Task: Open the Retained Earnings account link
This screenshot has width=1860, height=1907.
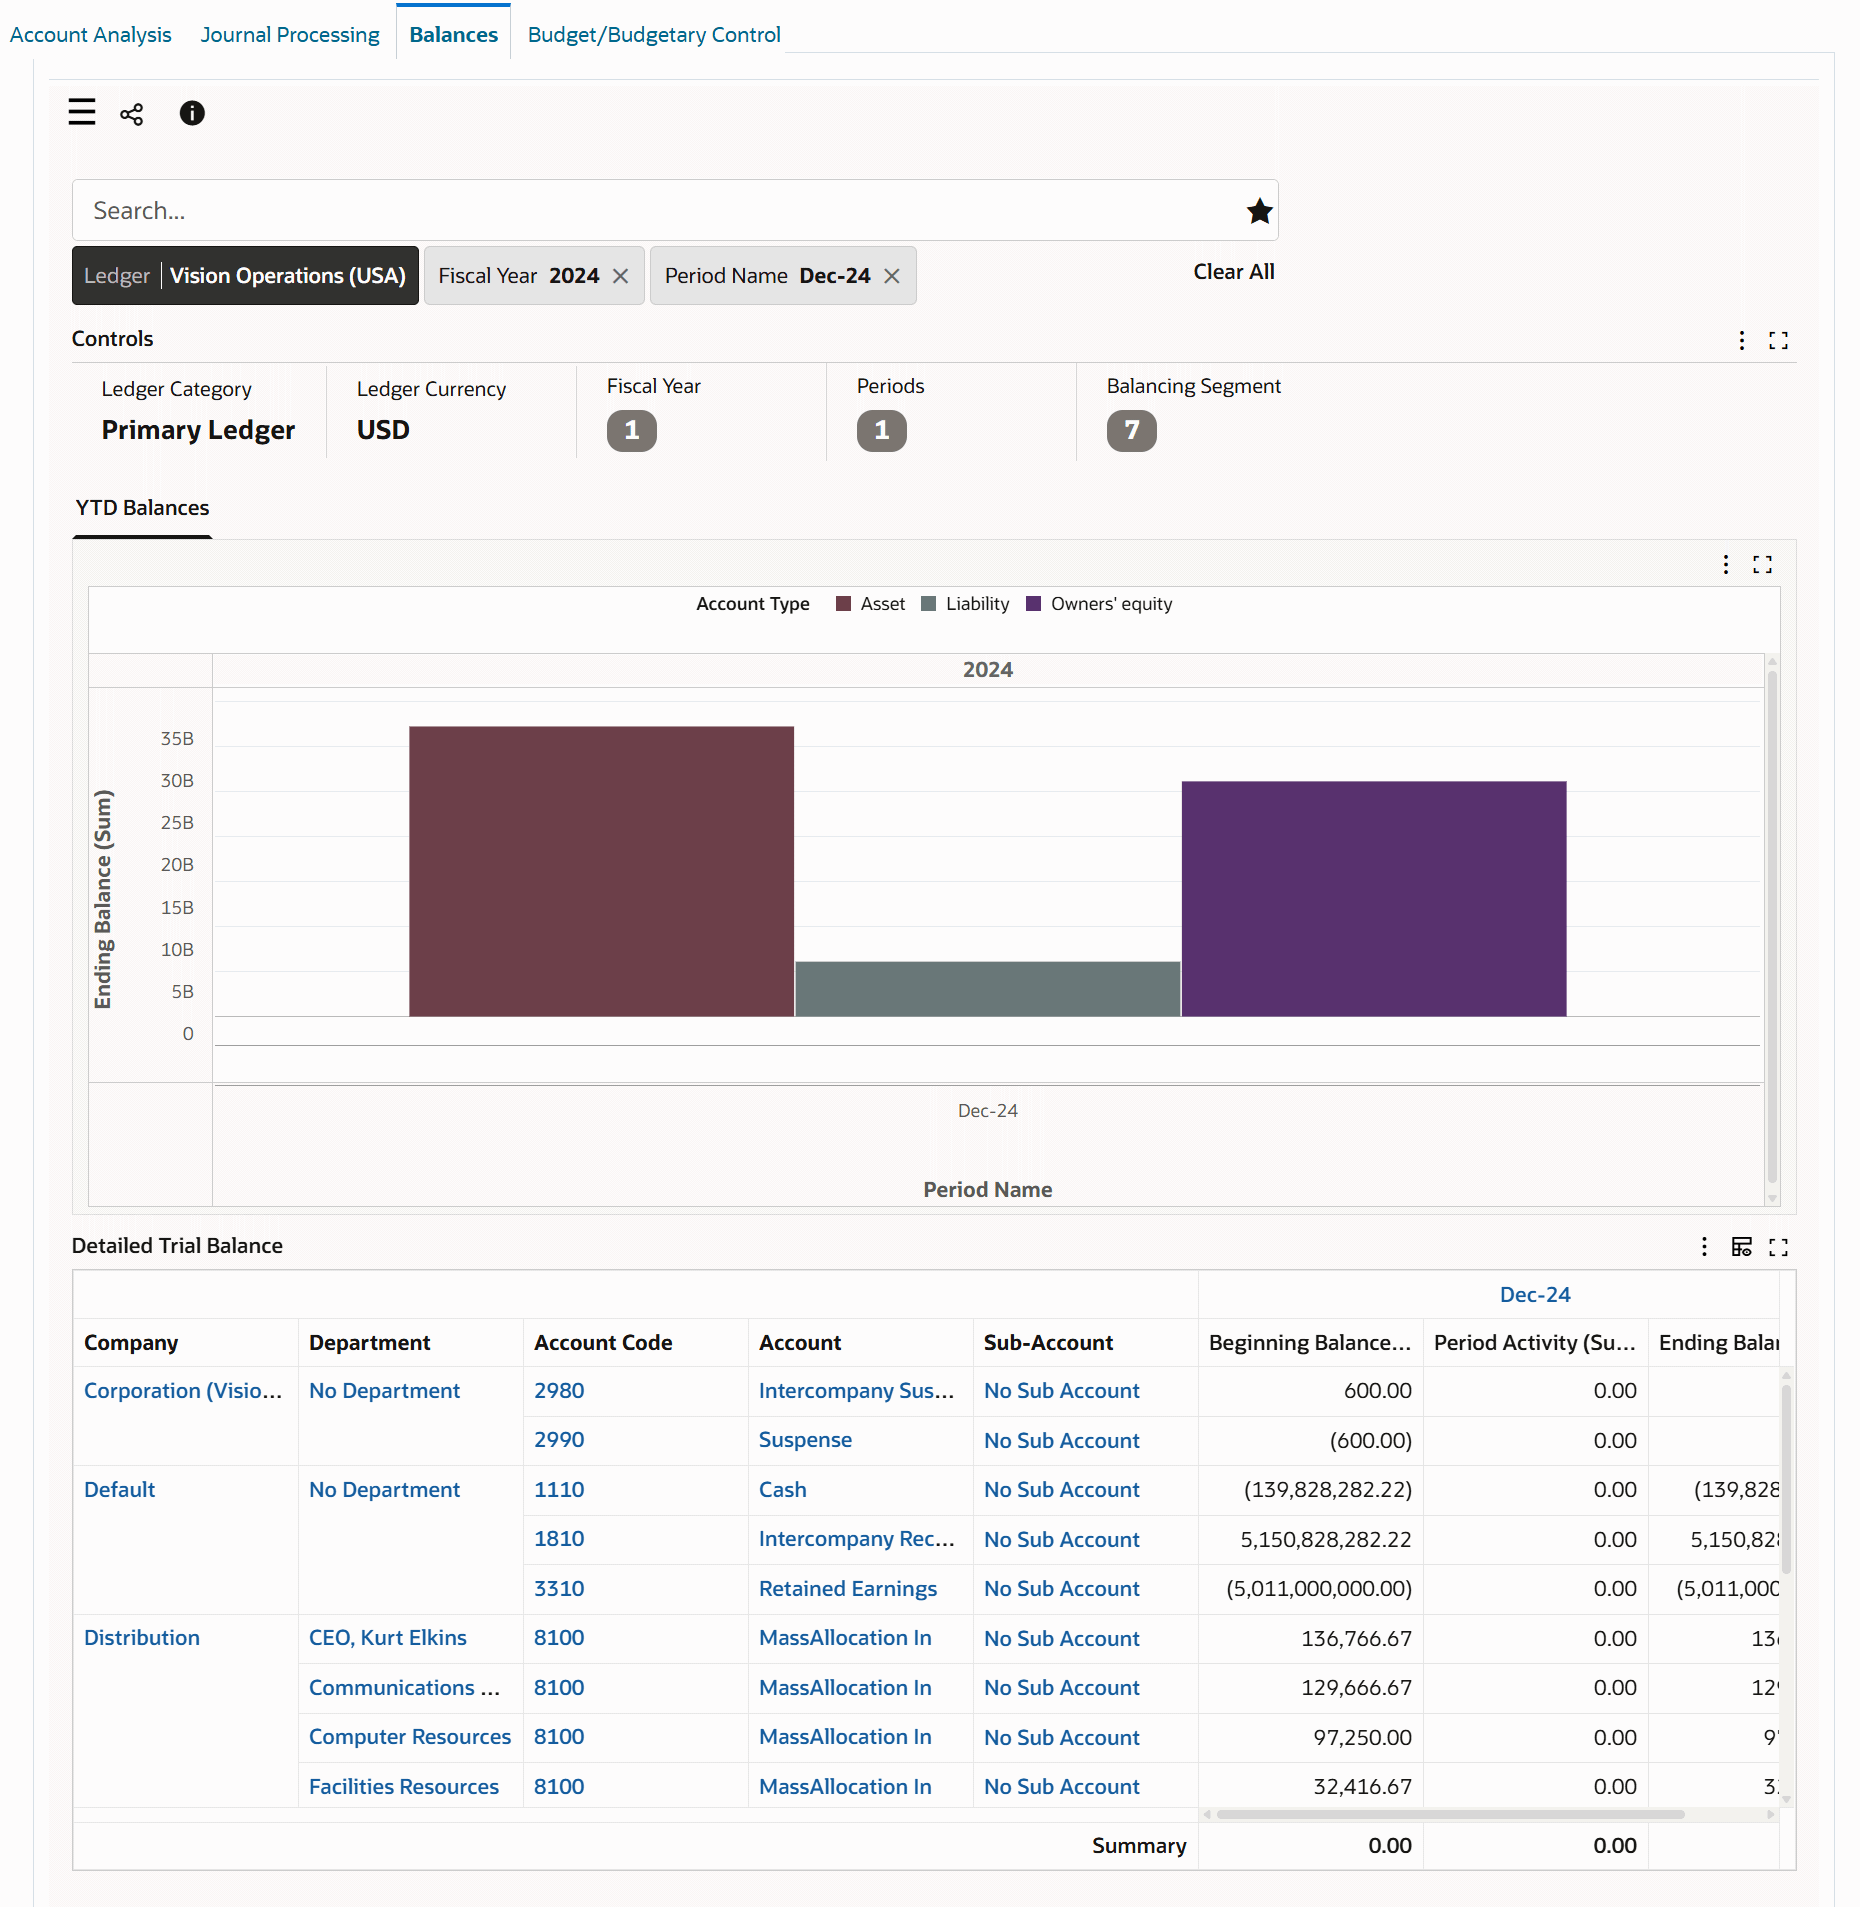Action: tap(848, 1589)
